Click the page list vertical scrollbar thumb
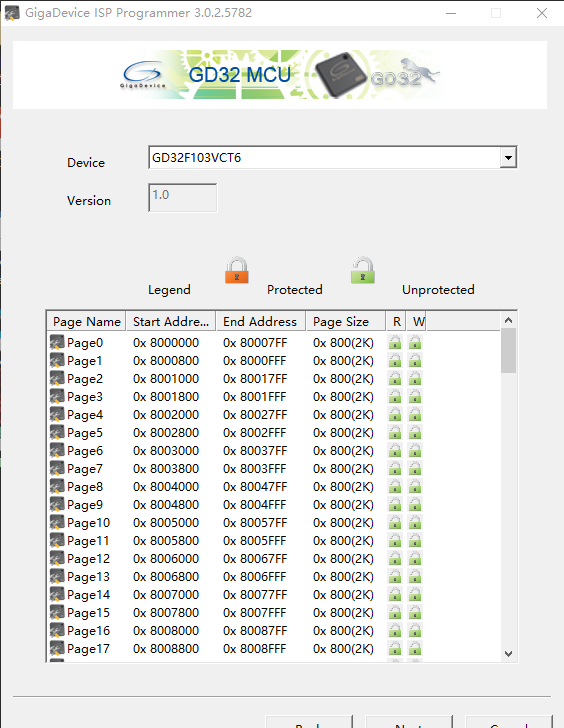Viewport: 564px width, 728px height. (x=508, y=351)
